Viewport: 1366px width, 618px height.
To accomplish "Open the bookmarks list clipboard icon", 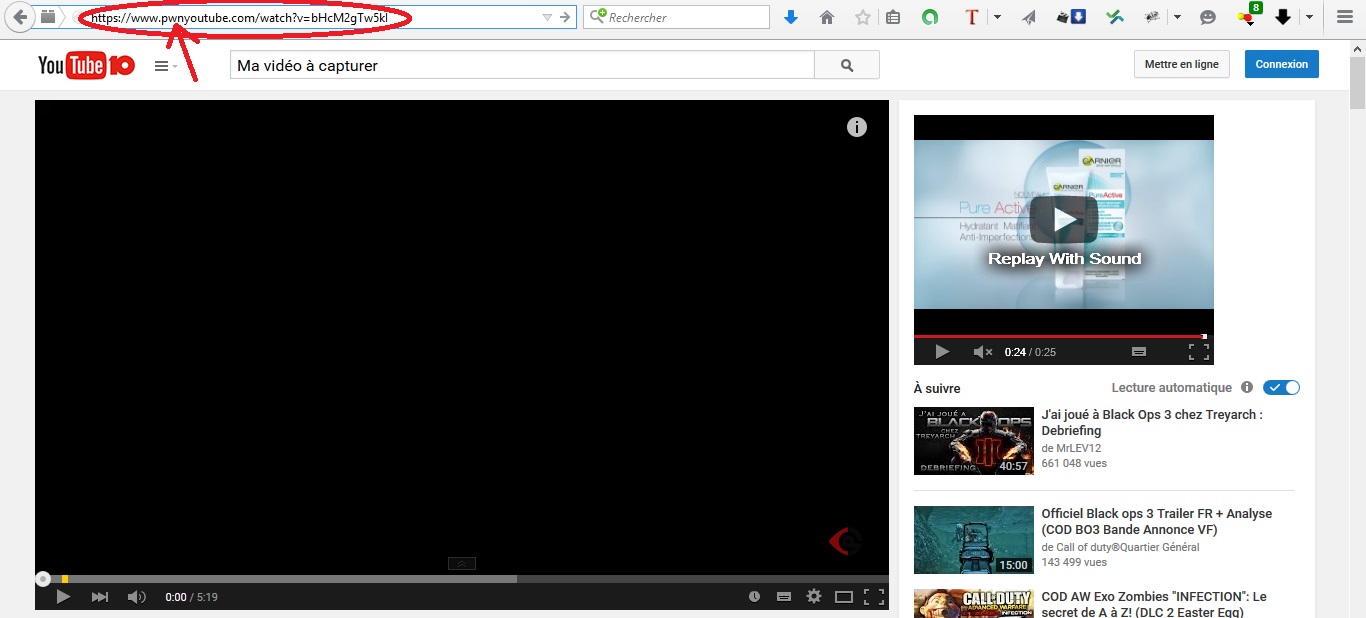I will pos(893,17).
